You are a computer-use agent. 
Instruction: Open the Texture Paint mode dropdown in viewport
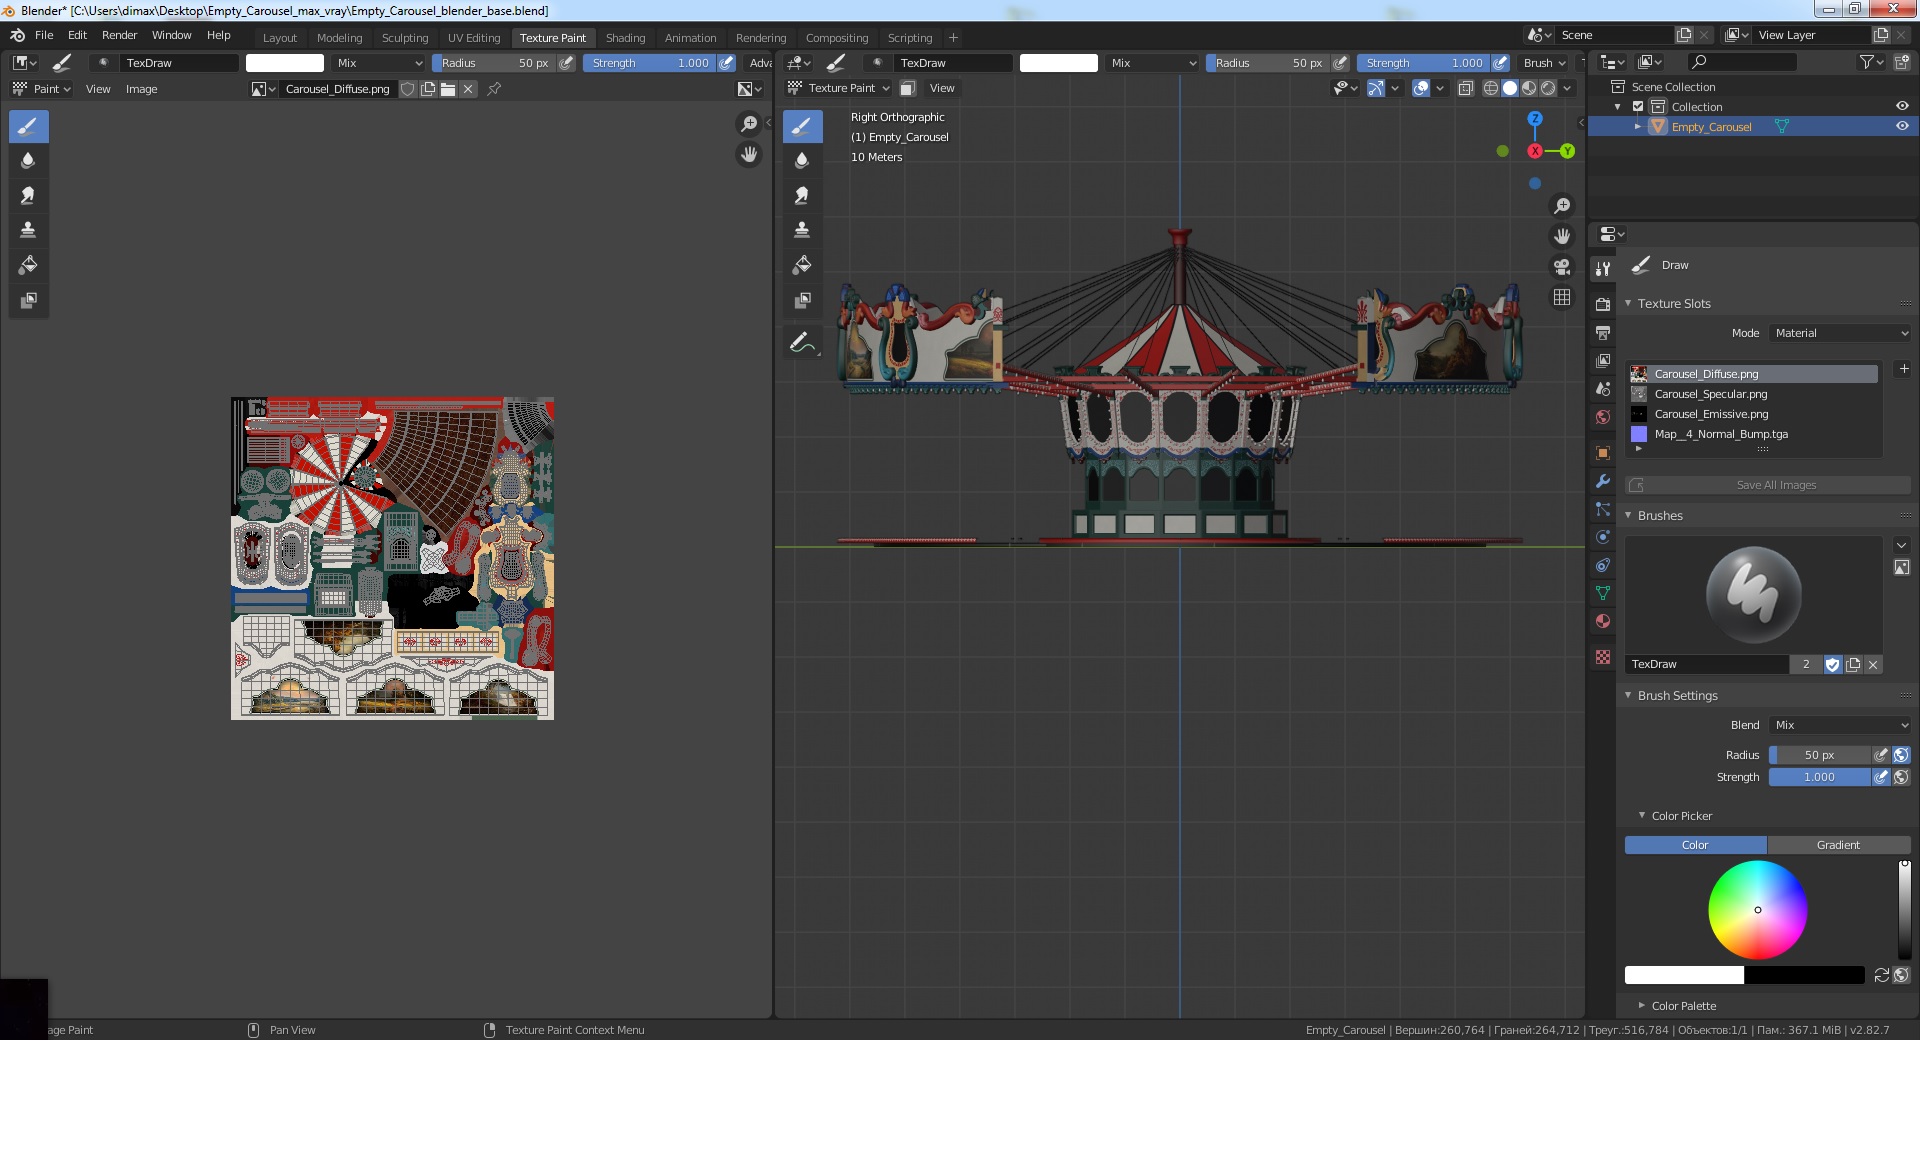coord(838,88)
